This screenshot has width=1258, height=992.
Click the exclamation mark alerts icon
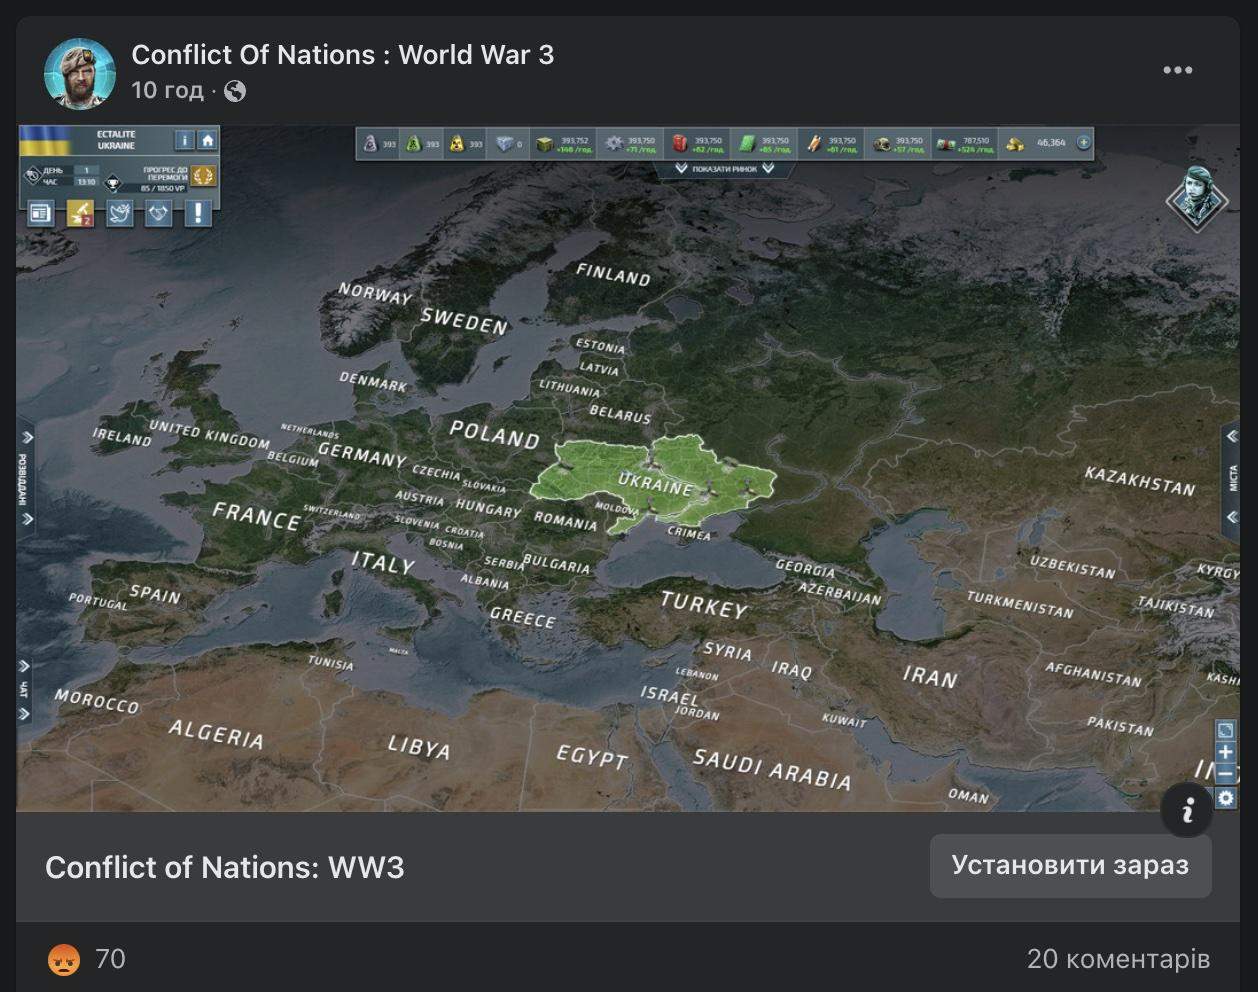198,212
